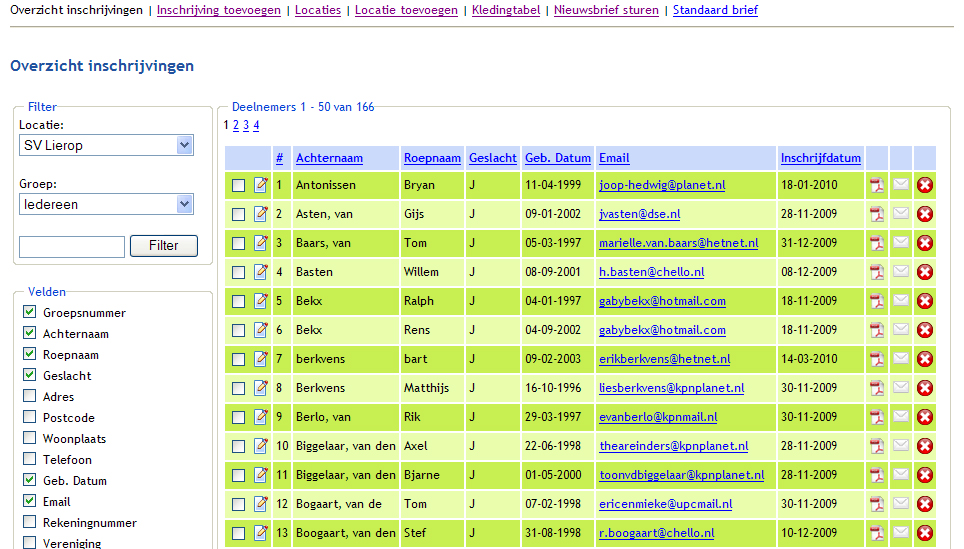Enable the Adres field

click(x=30, y=395)
